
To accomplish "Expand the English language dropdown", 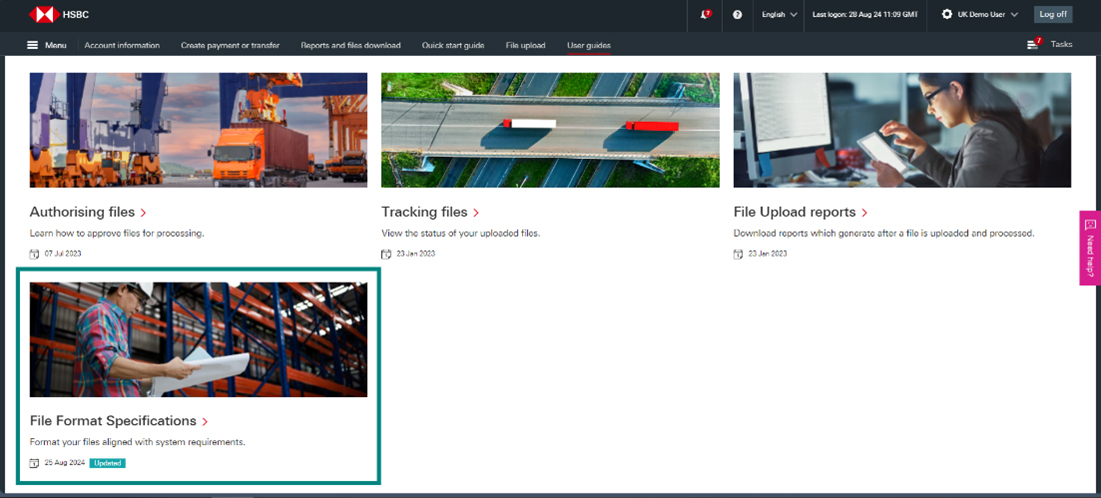I will [x=779, y=14].
